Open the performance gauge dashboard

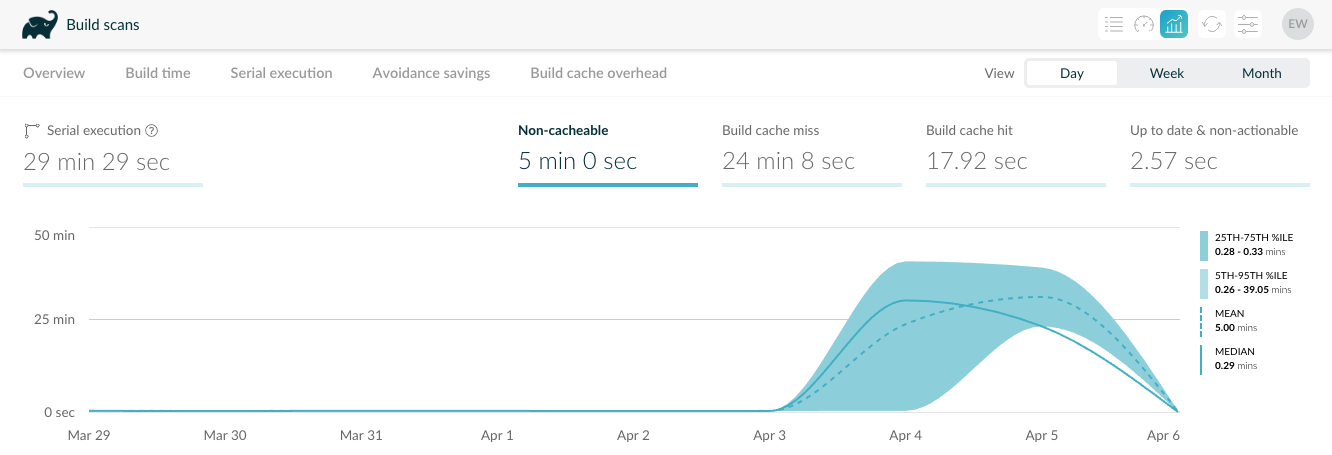pyautogui.click(x=1144, y=24)
